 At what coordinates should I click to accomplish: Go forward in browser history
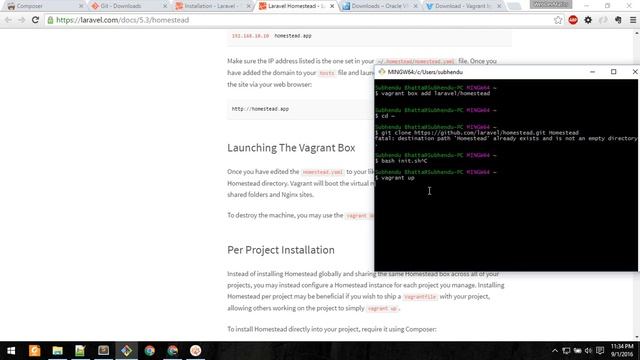(x=22, y=20)
